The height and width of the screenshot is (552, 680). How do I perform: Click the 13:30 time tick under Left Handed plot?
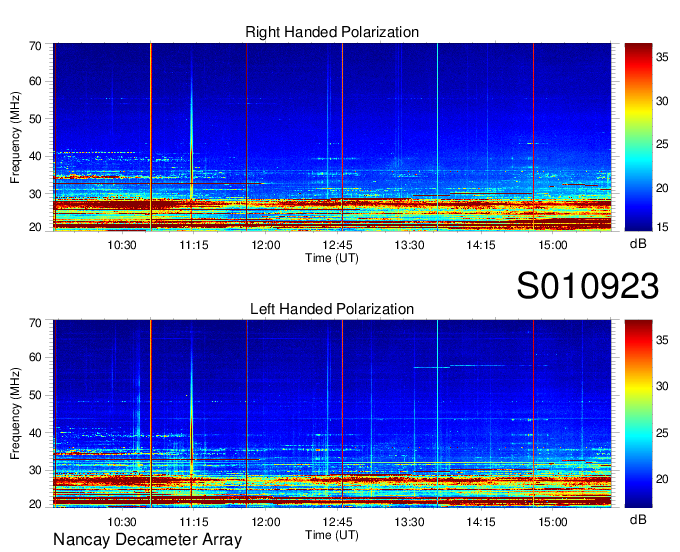pos(409,522)
